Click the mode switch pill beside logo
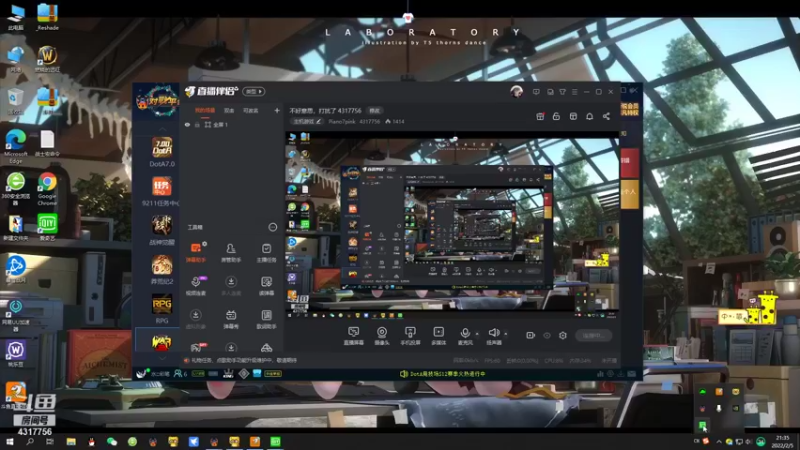This screenshot has width=800, height=450. click(254, 91)
